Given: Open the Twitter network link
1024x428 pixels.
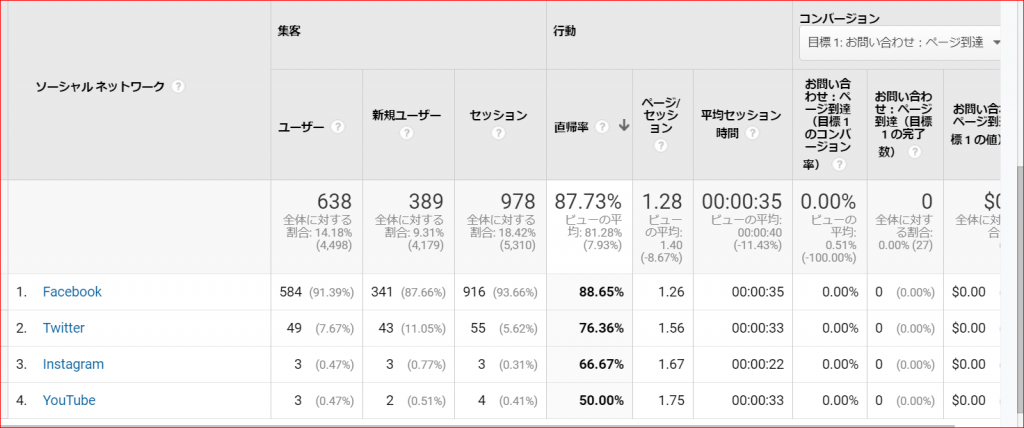Looking at the screenshot, I should click(64, 328).
